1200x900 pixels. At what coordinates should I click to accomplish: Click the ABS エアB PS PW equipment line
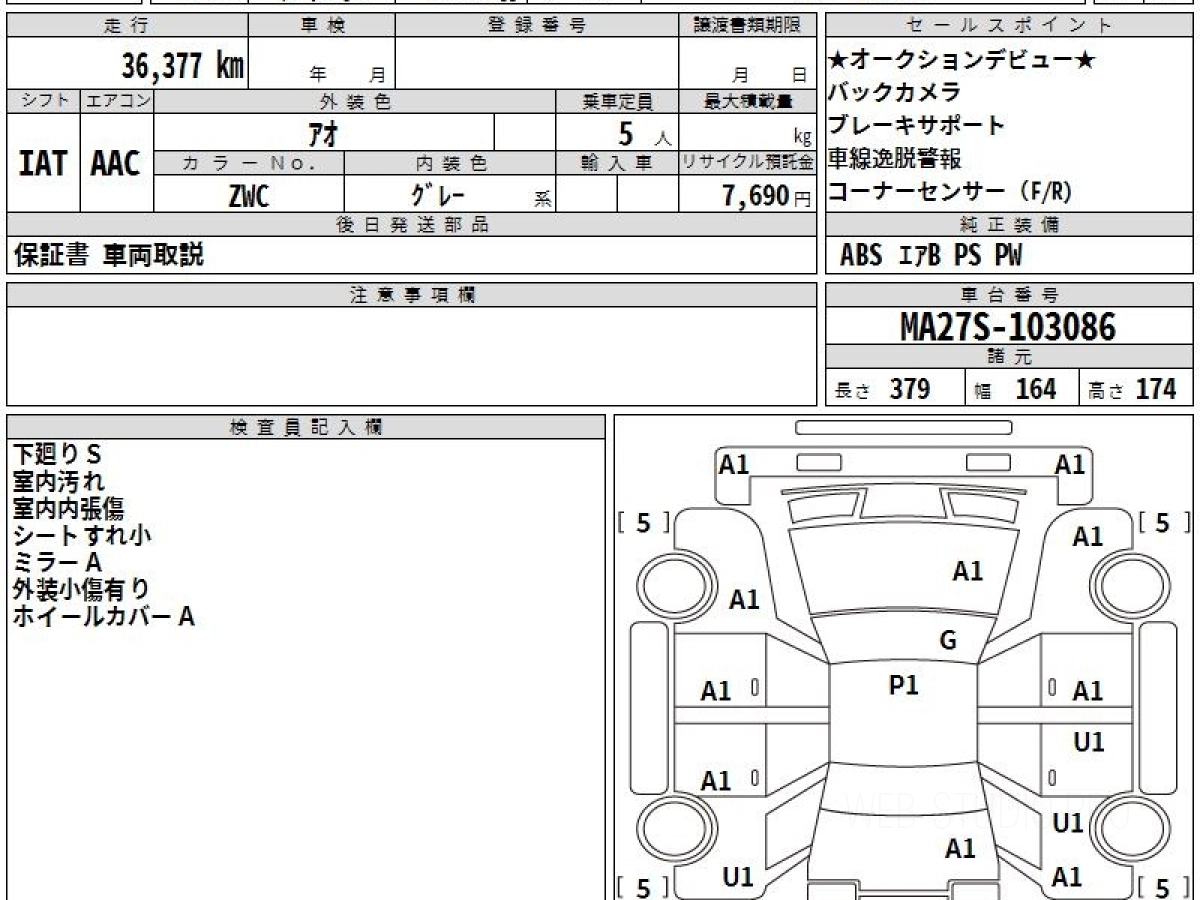(931, 256)
